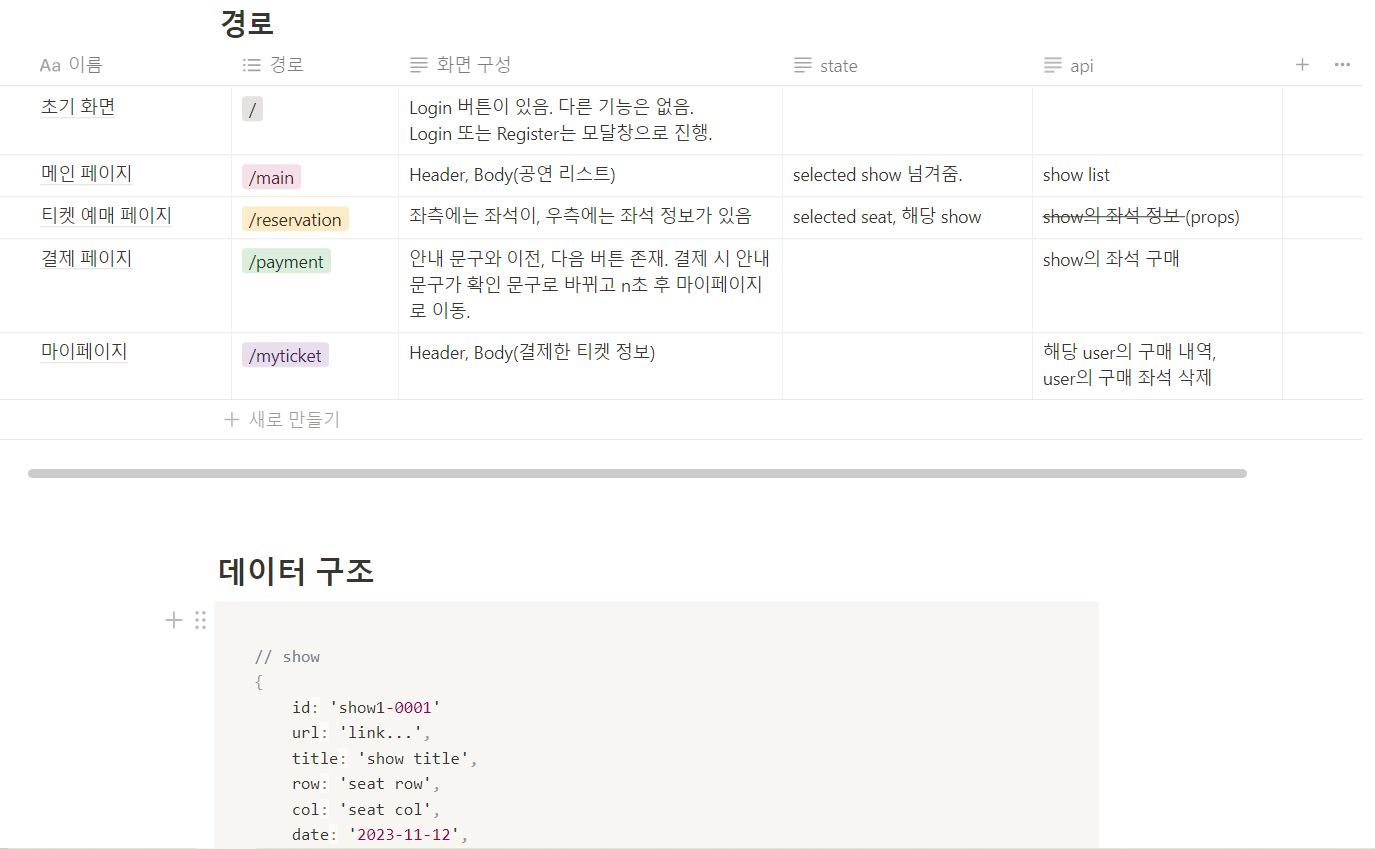1375x849 pixels.
Task: Click the '/payment' path tag
Action: (286, 262)
